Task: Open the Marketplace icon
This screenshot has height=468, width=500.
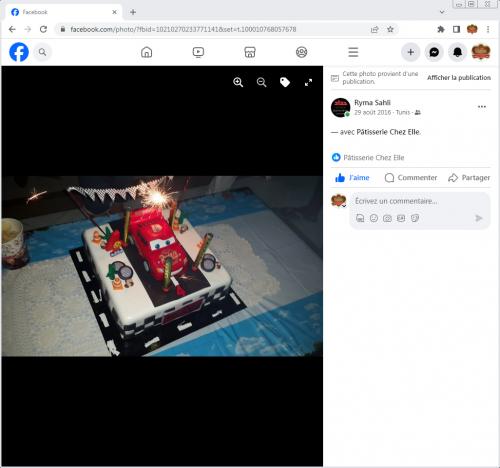Action: 250,52
